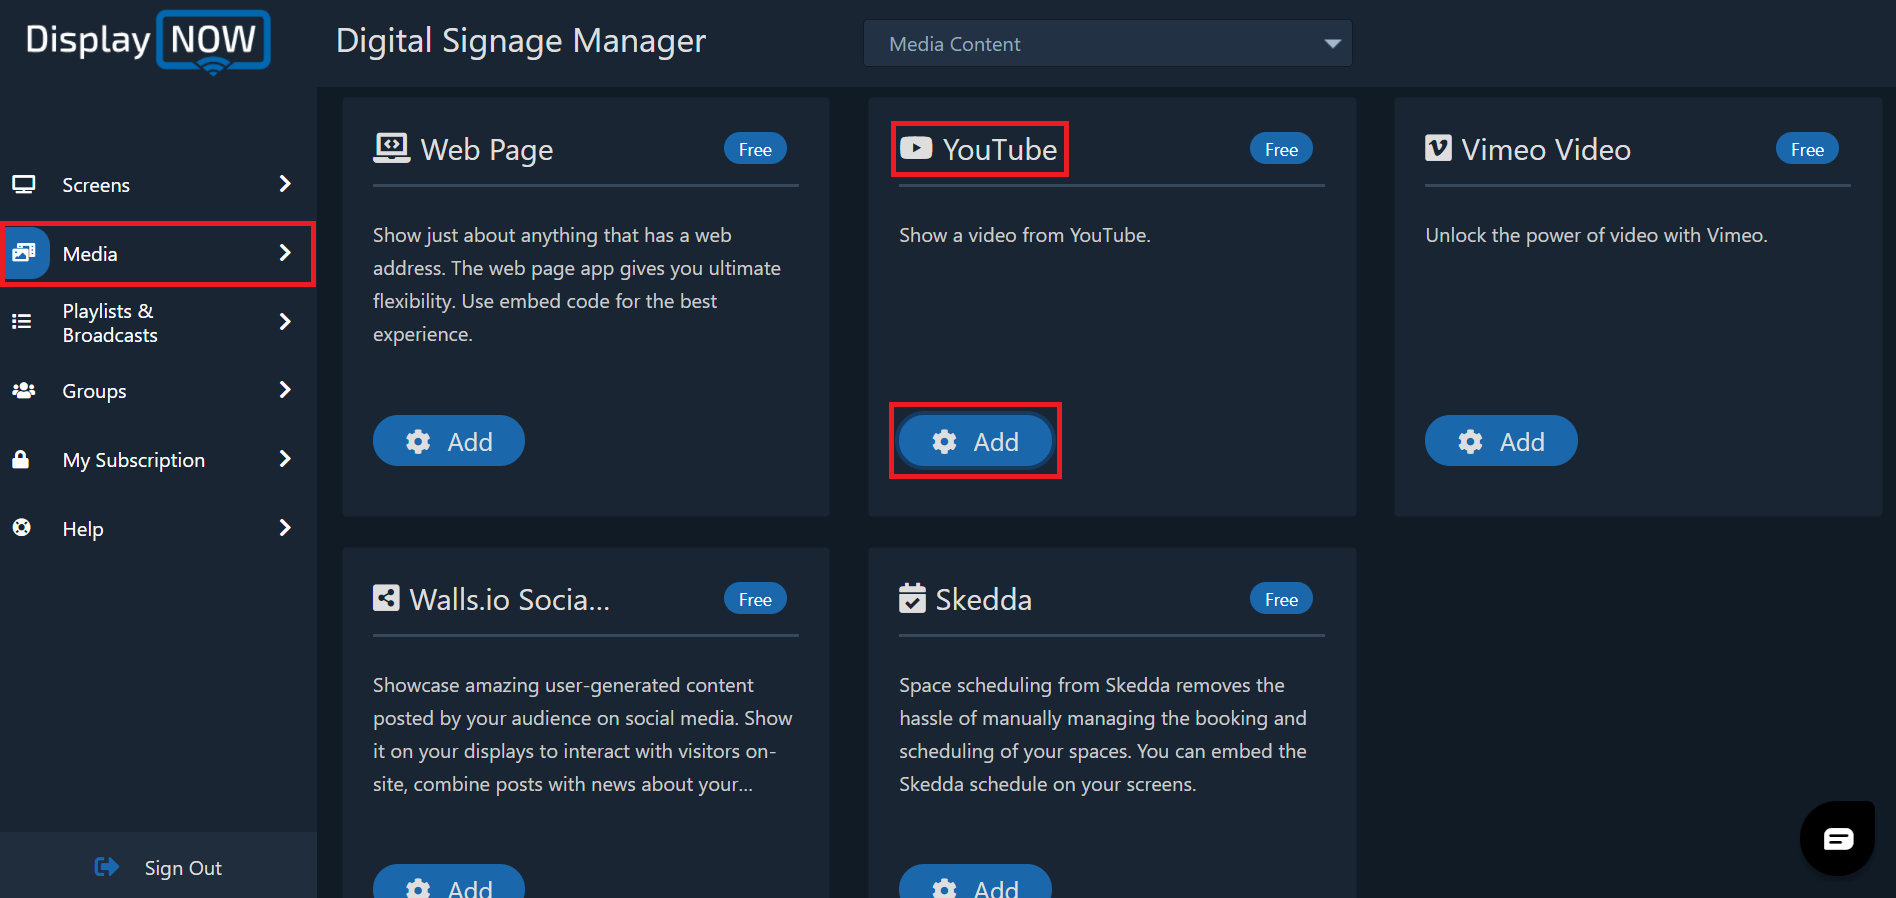Click 'Unlock the power of video' description
Screen dimensions: 1896x898
click(x=1597, y=235)
